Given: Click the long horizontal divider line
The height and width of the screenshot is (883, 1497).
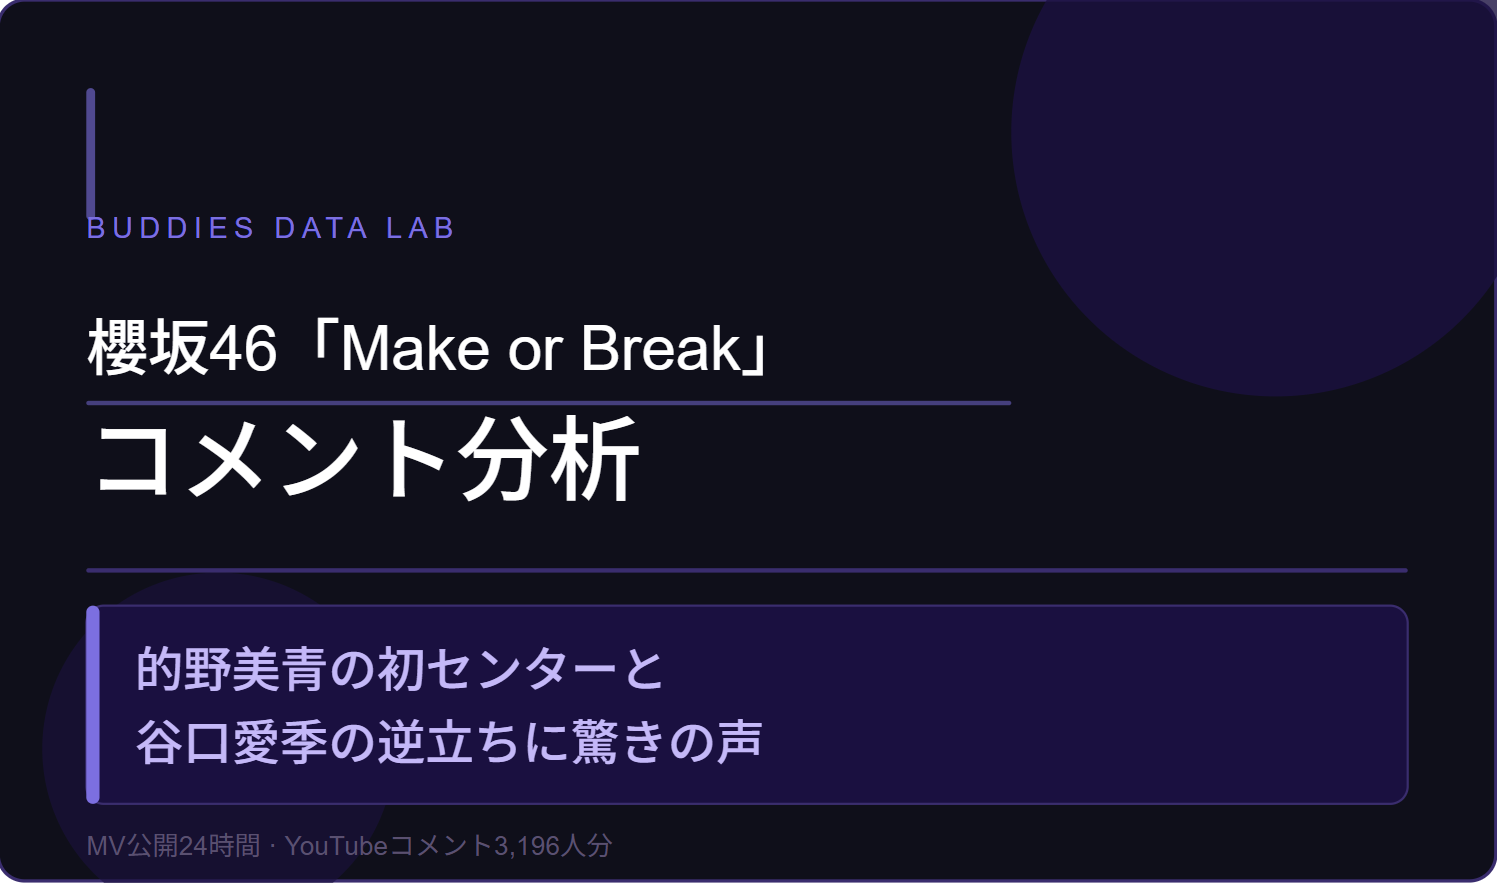Looking at the screenshot, I should click(x=746, y=570).
